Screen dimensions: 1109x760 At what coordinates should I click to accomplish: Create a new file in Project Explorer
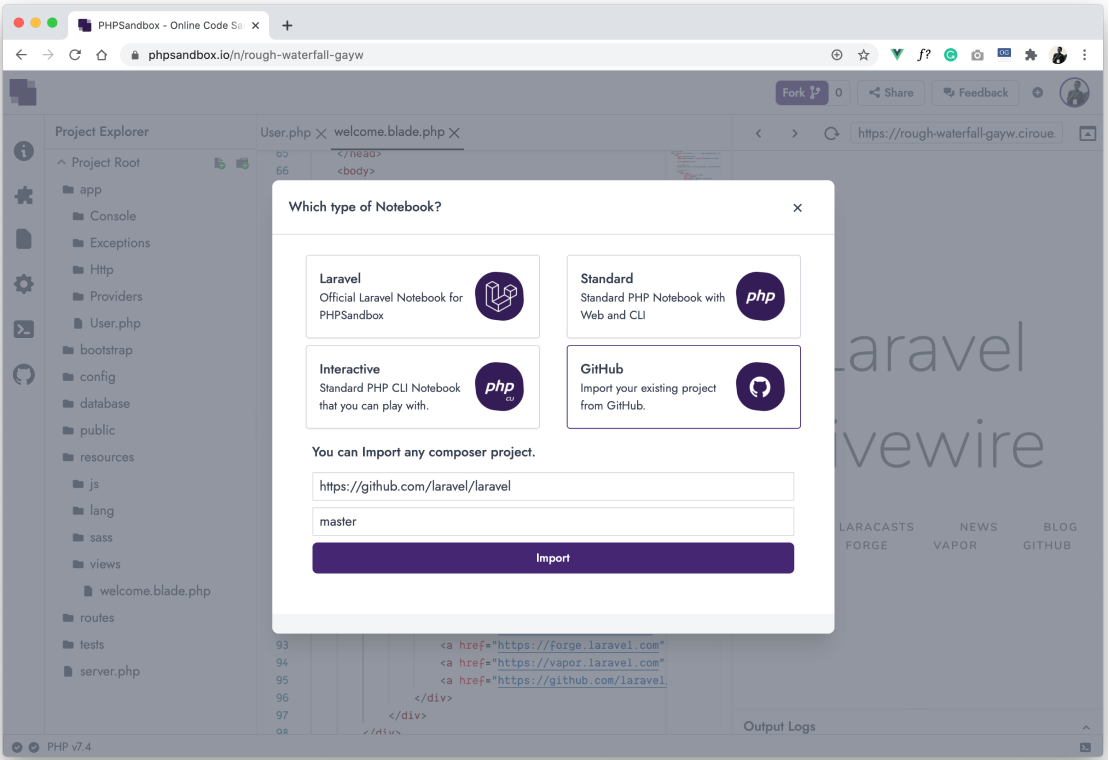tap(219, 162)
